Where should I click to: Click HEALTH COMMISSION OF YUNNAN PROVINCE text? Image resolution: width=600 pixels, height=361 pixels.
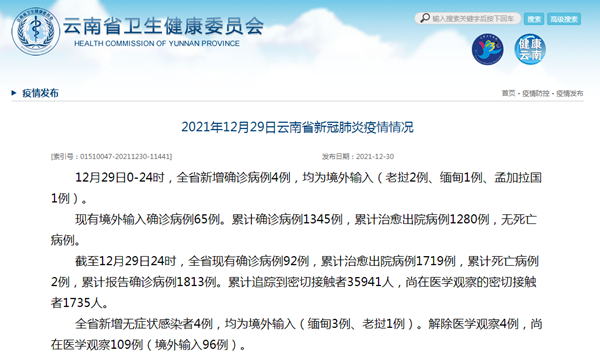[x=157, y=44]
